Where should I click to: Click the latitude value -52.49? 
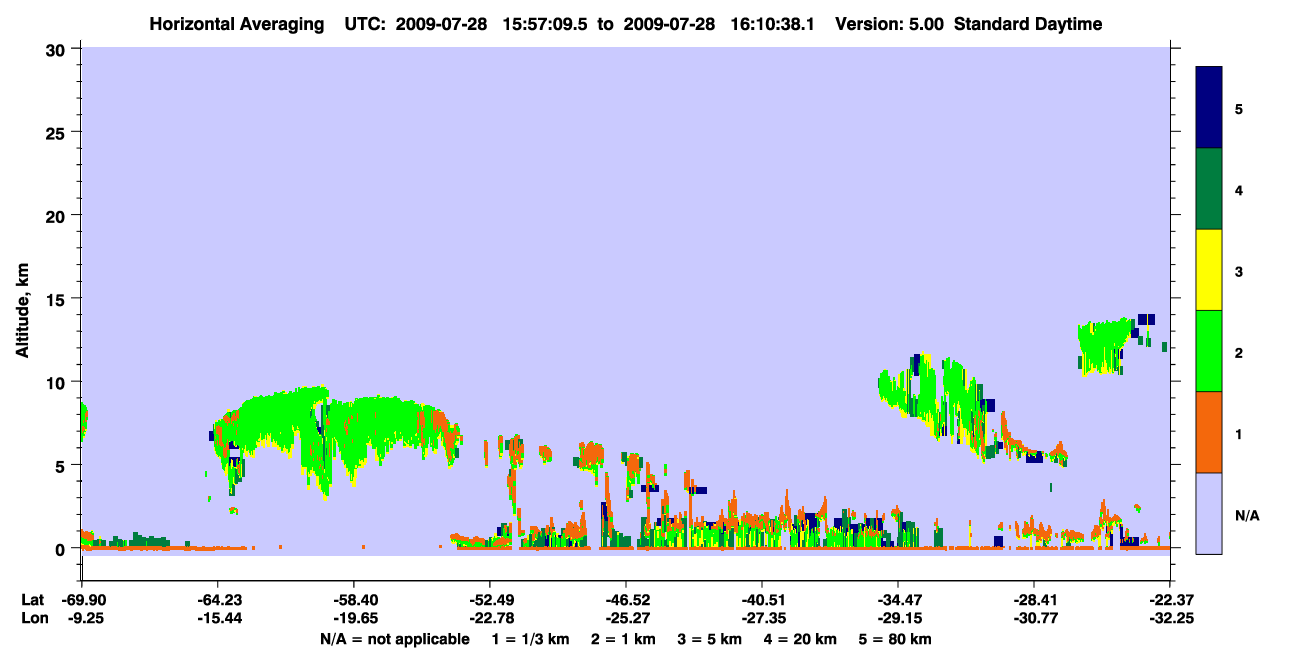[x=490, y=600]
